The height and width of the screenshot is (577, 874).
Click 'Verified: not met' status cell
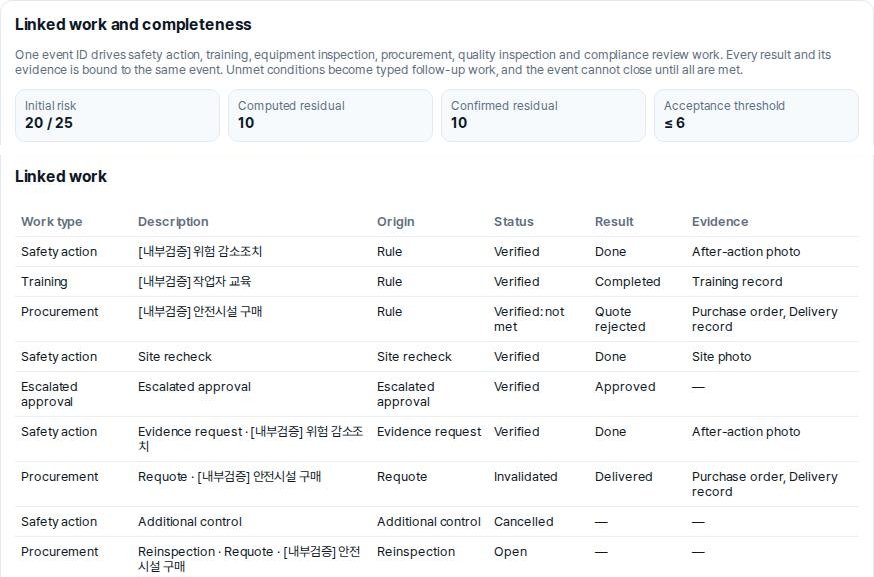[529, 319]
